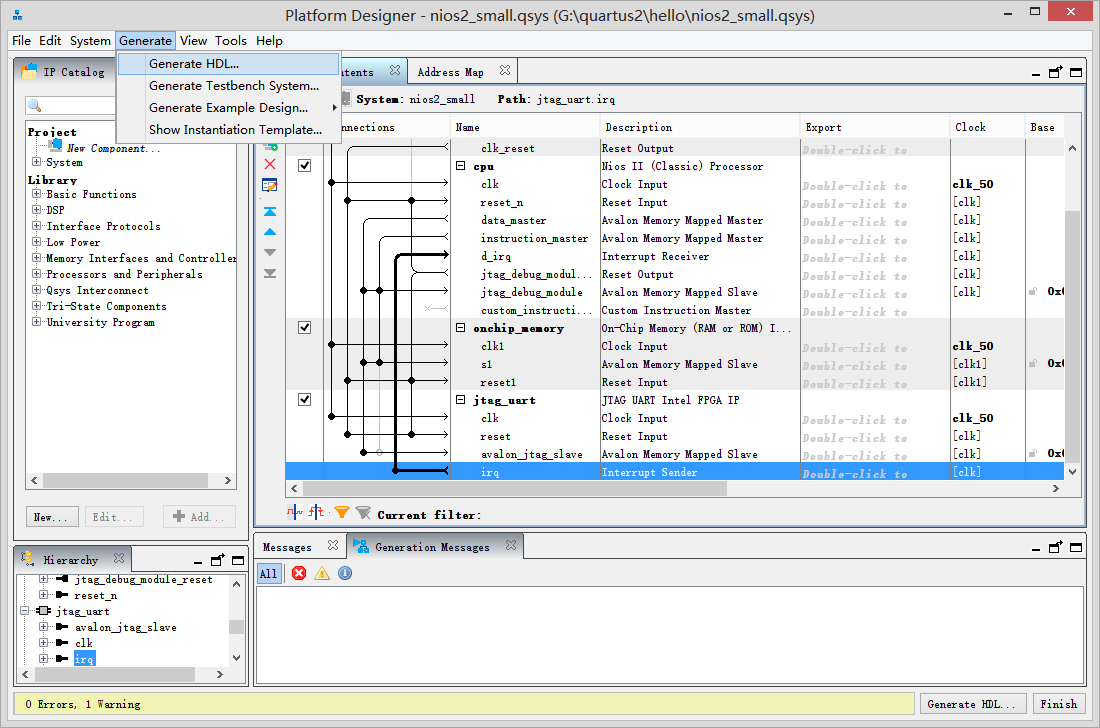Expand University Program category

click(36, 322)
